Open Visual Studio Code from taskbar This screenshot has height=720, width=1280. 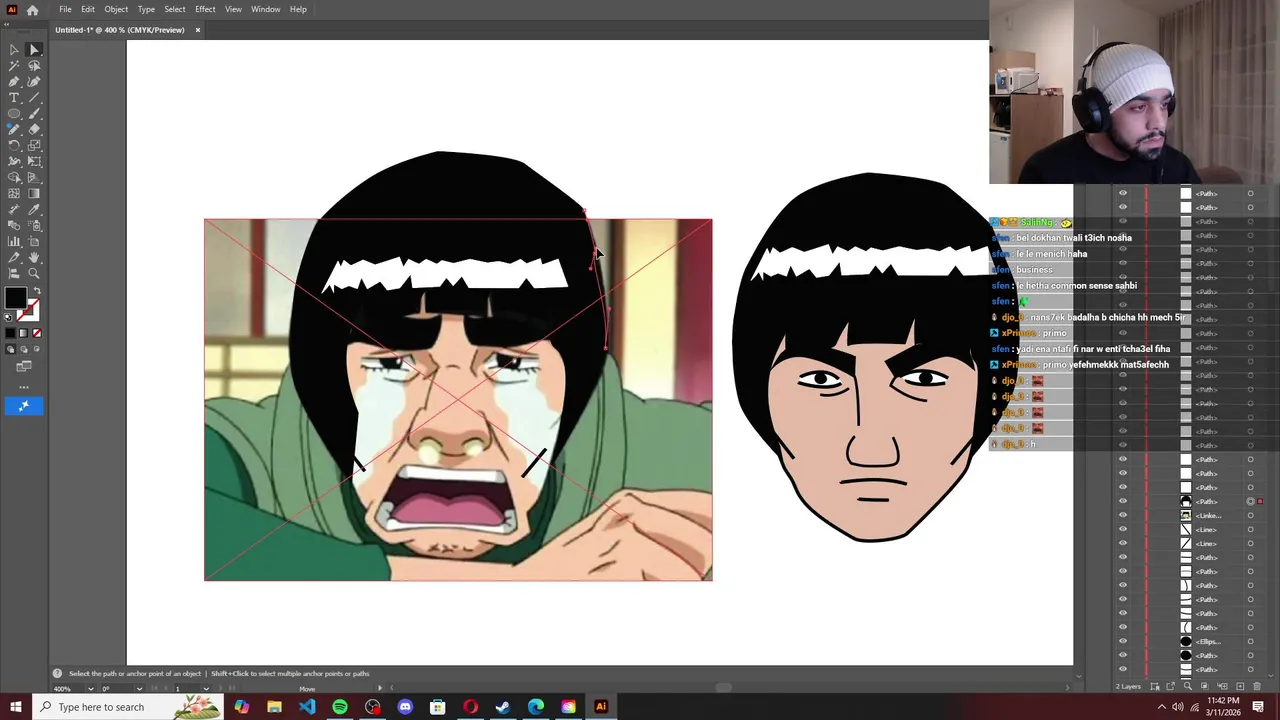click(x=307, y=707)
